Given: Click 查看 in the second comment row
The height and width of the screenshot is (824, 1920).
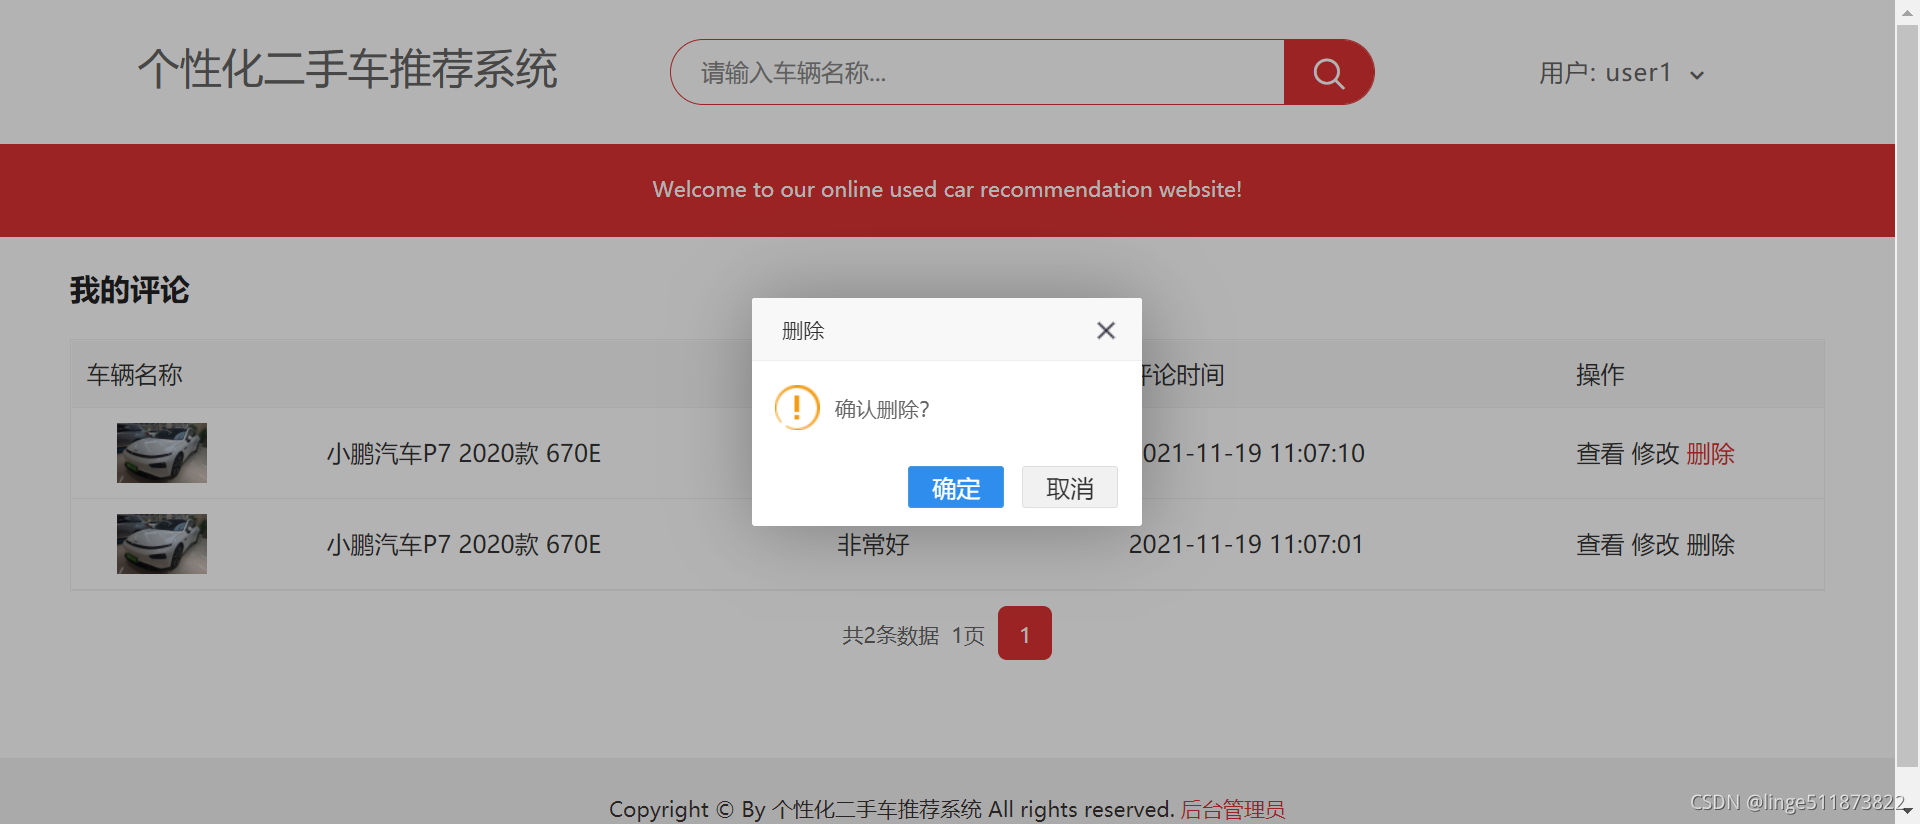Looking at the screenshot, I should click(x=1600, y=545).
